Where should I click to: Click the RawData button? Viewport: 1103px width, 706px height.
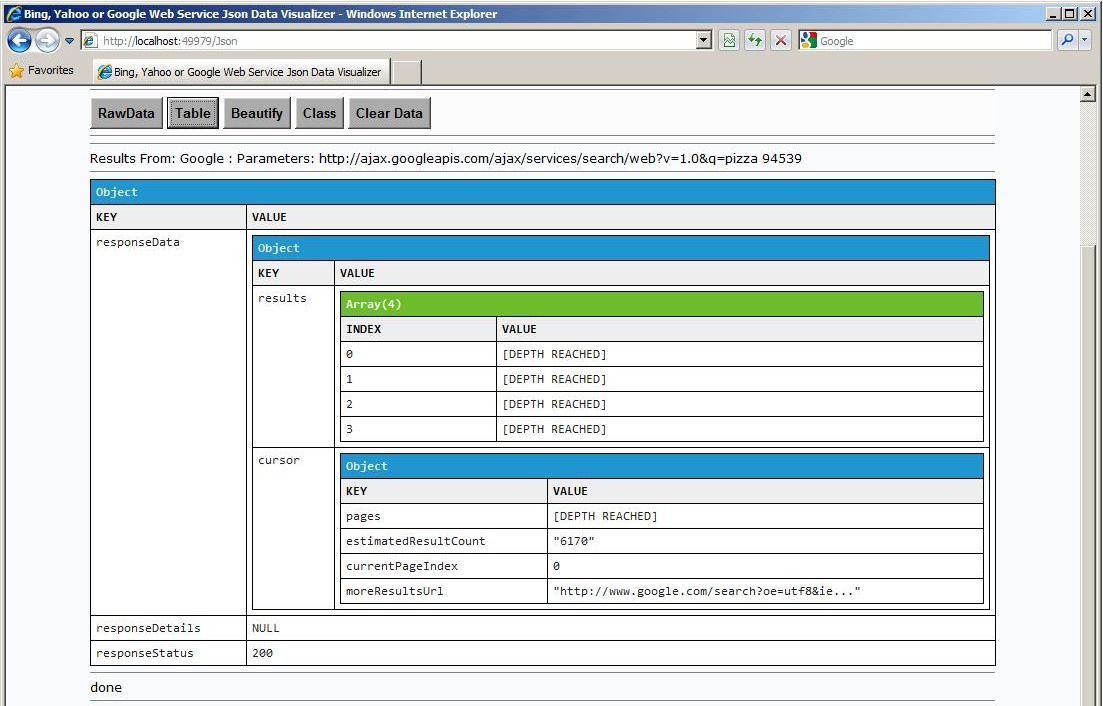(127, 113)
